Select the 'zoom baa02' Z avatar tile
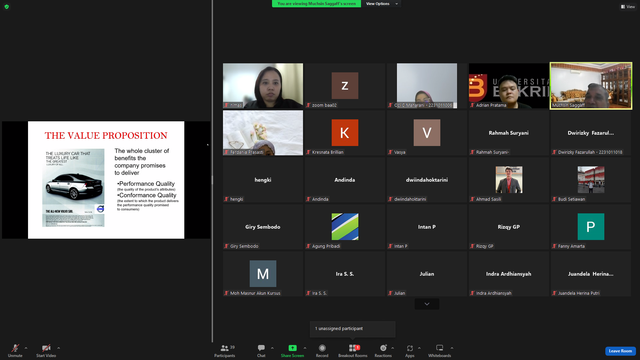Viewport: 640px width, 360px height. [x=345, y=86]
